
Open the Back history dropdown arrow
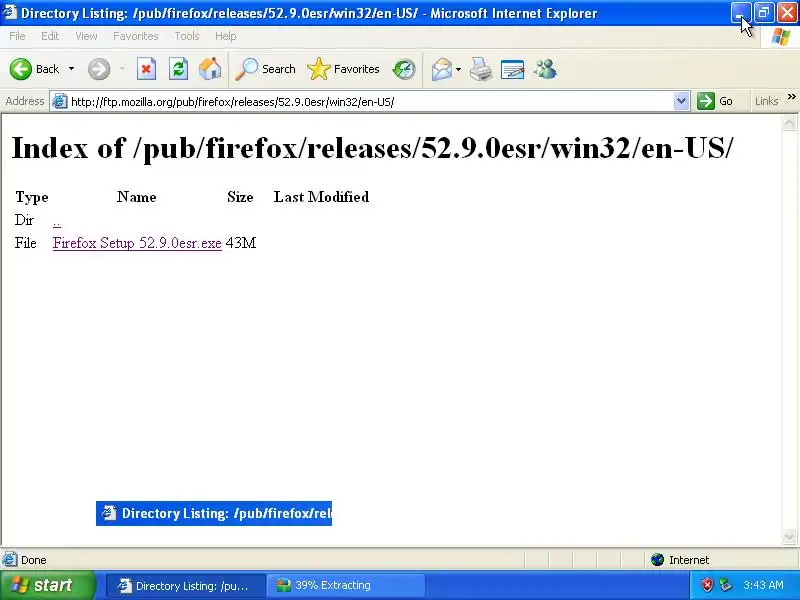(71, 69)
